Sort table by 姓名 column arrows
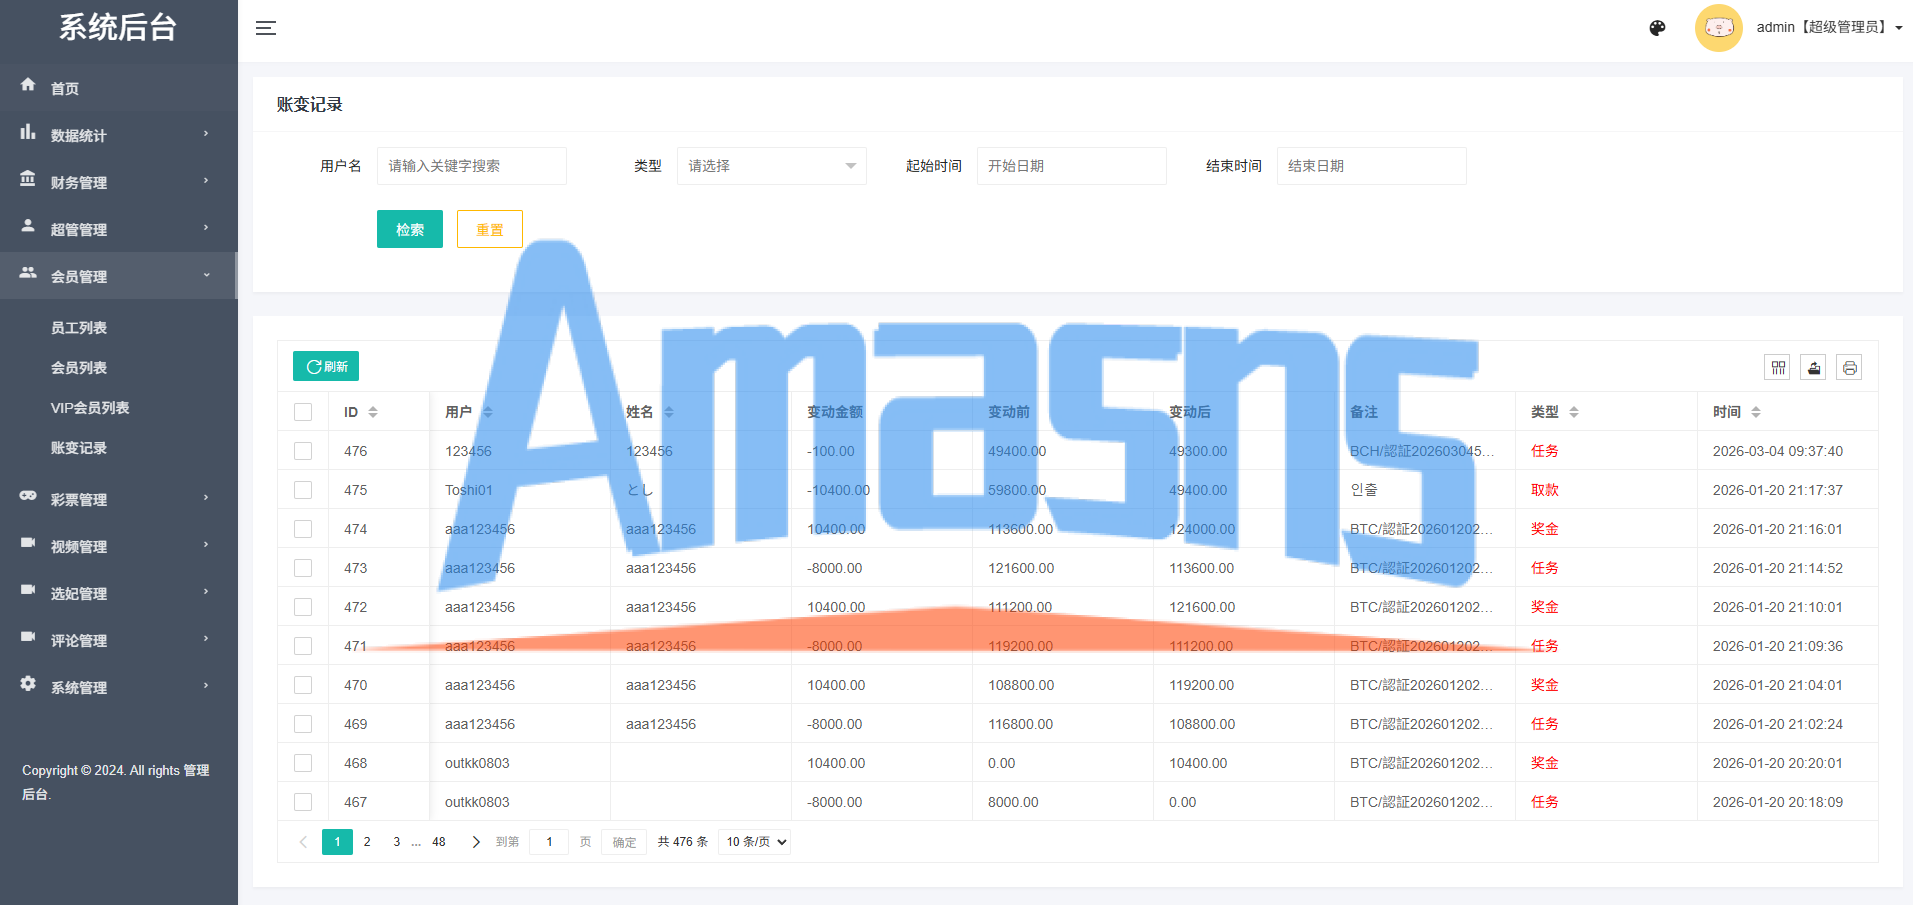1913x905 pixels. coord(669,412)
